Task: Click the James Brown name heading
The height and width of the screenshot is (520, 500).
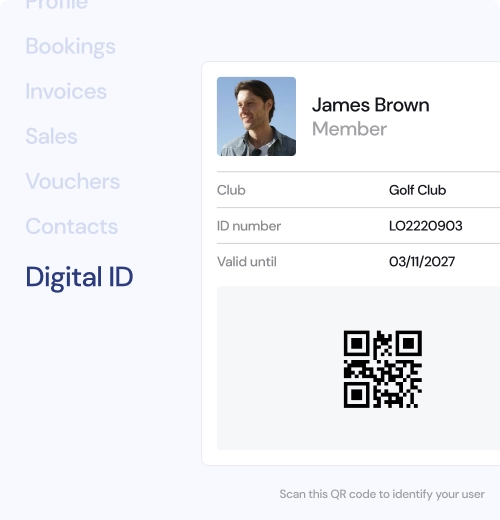Action: pyautogui.click(x=370, y=105)
